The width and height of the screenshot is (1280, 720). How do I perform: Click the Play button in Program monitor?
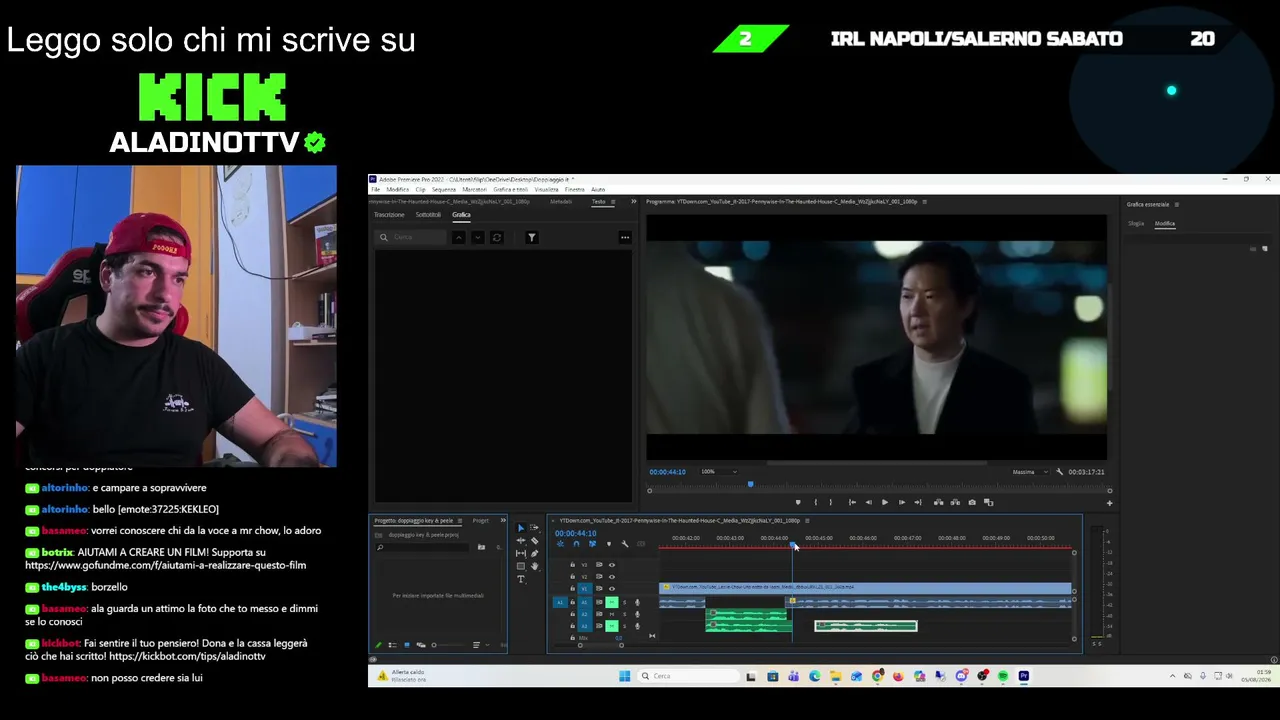884,502
